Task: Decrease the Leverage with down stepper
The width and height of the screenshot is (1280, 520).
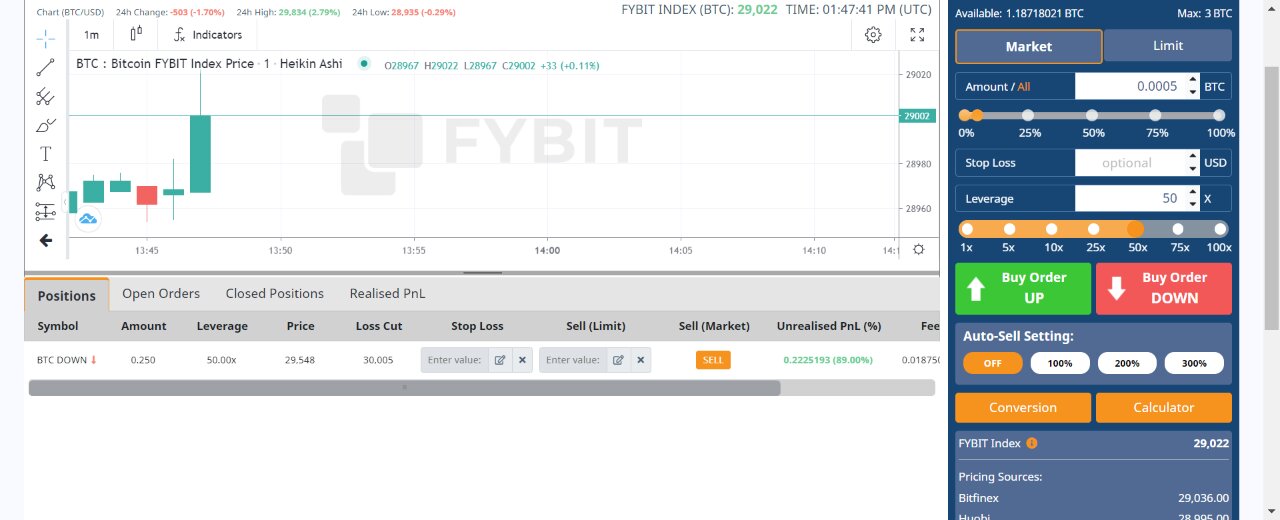Action: (1192, 205)
